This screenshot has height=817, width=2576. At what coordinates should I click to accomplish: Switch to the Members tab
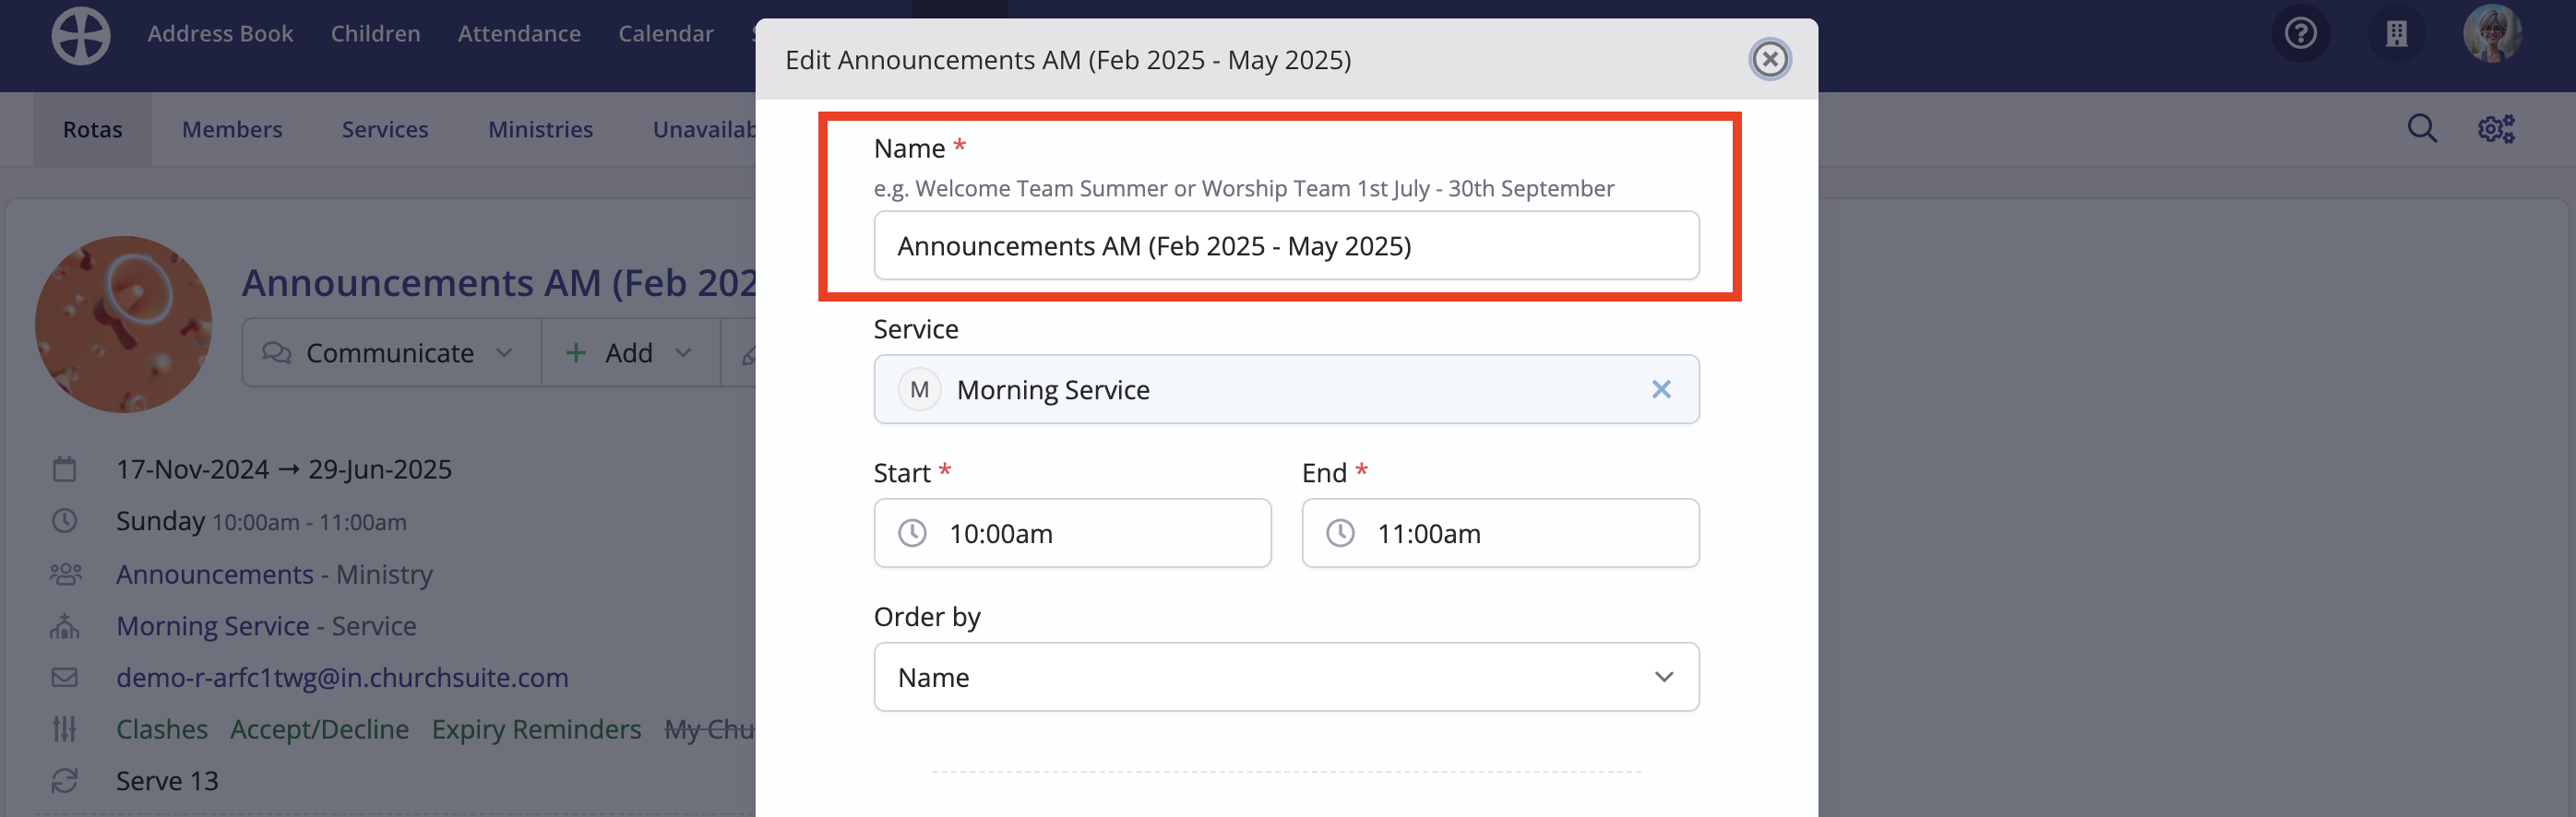[232, 129]
